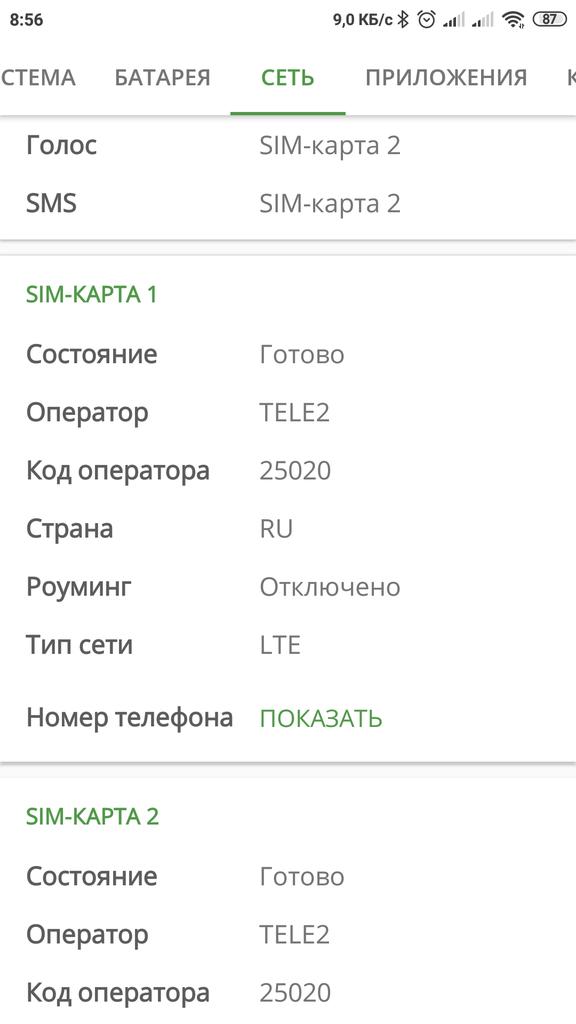Tap the SIM-КАРТА 1 section header
The image size is (576, 1024).
[x=91, y=295]
